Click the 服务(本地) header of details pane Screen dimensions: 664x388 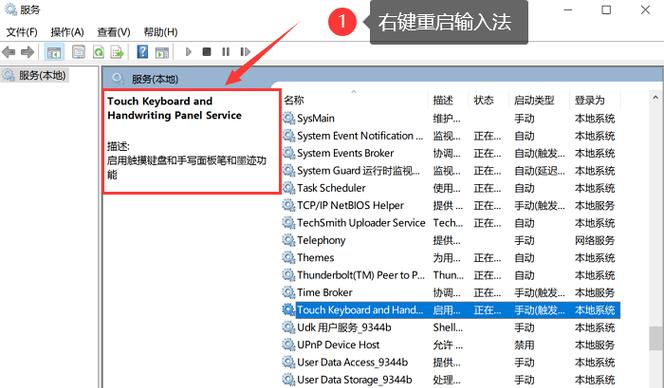[x=155, y=79]
